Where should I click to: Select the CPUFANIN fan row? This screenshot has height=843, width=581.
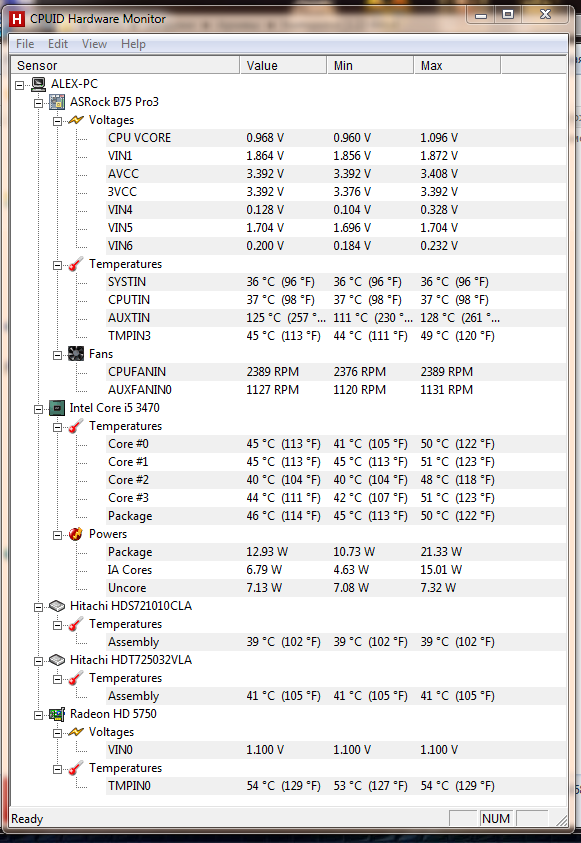click(x=336, y=372)
